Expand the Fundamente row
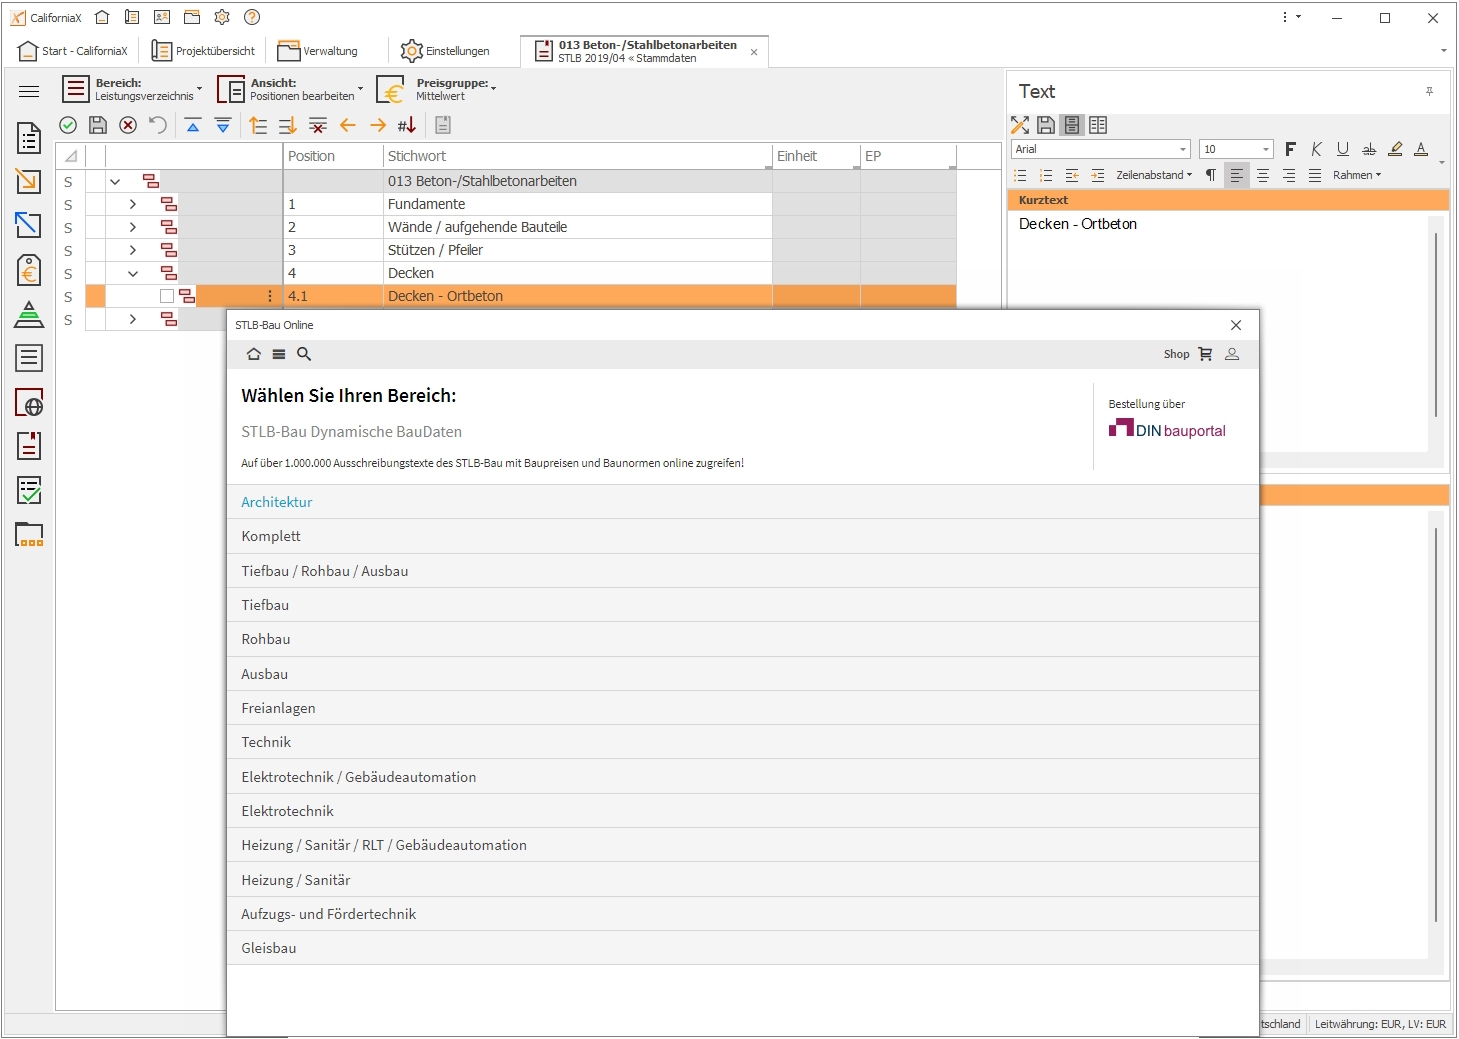 (x=133, y=203)
